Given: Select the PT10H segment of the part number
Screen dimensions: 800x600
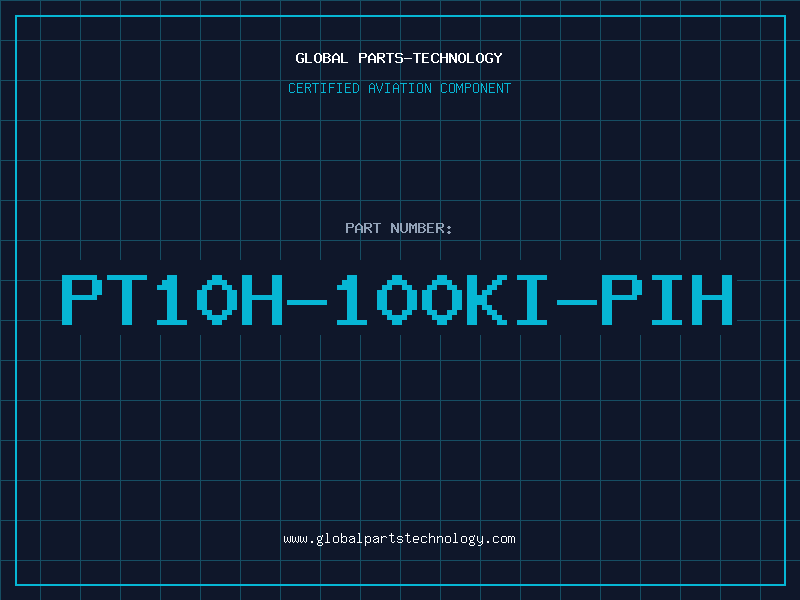Looking at the screenshot, I should (x=172, y=299).
